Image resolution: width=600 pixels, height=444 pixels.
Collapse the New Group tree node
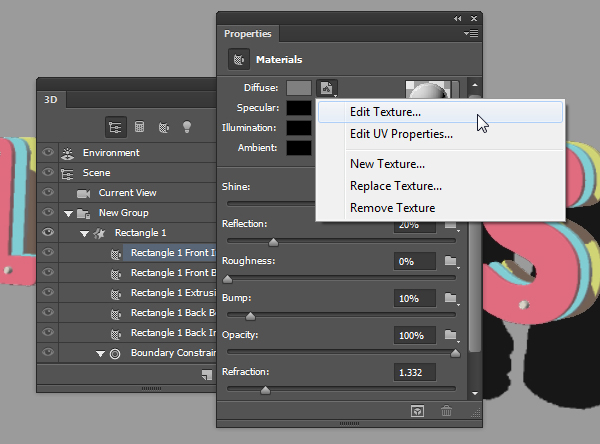pos(68,214)
